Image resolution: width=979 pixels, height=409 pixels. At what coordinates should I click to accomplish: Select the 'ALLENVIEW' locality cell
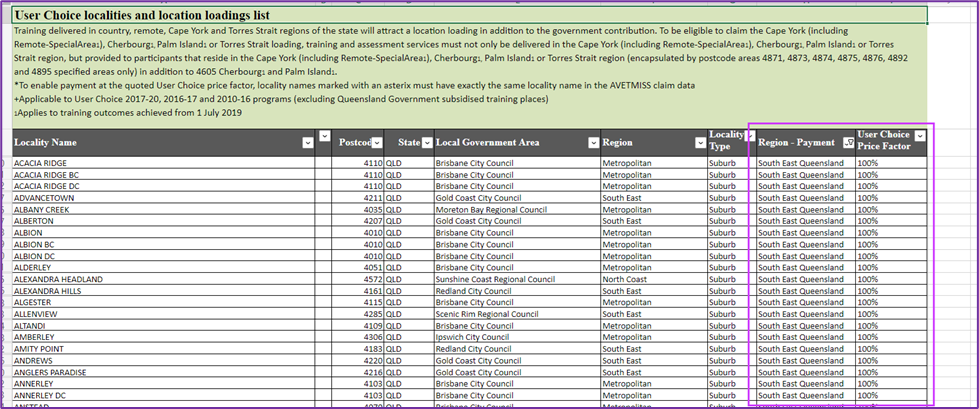tap(164, 314)
